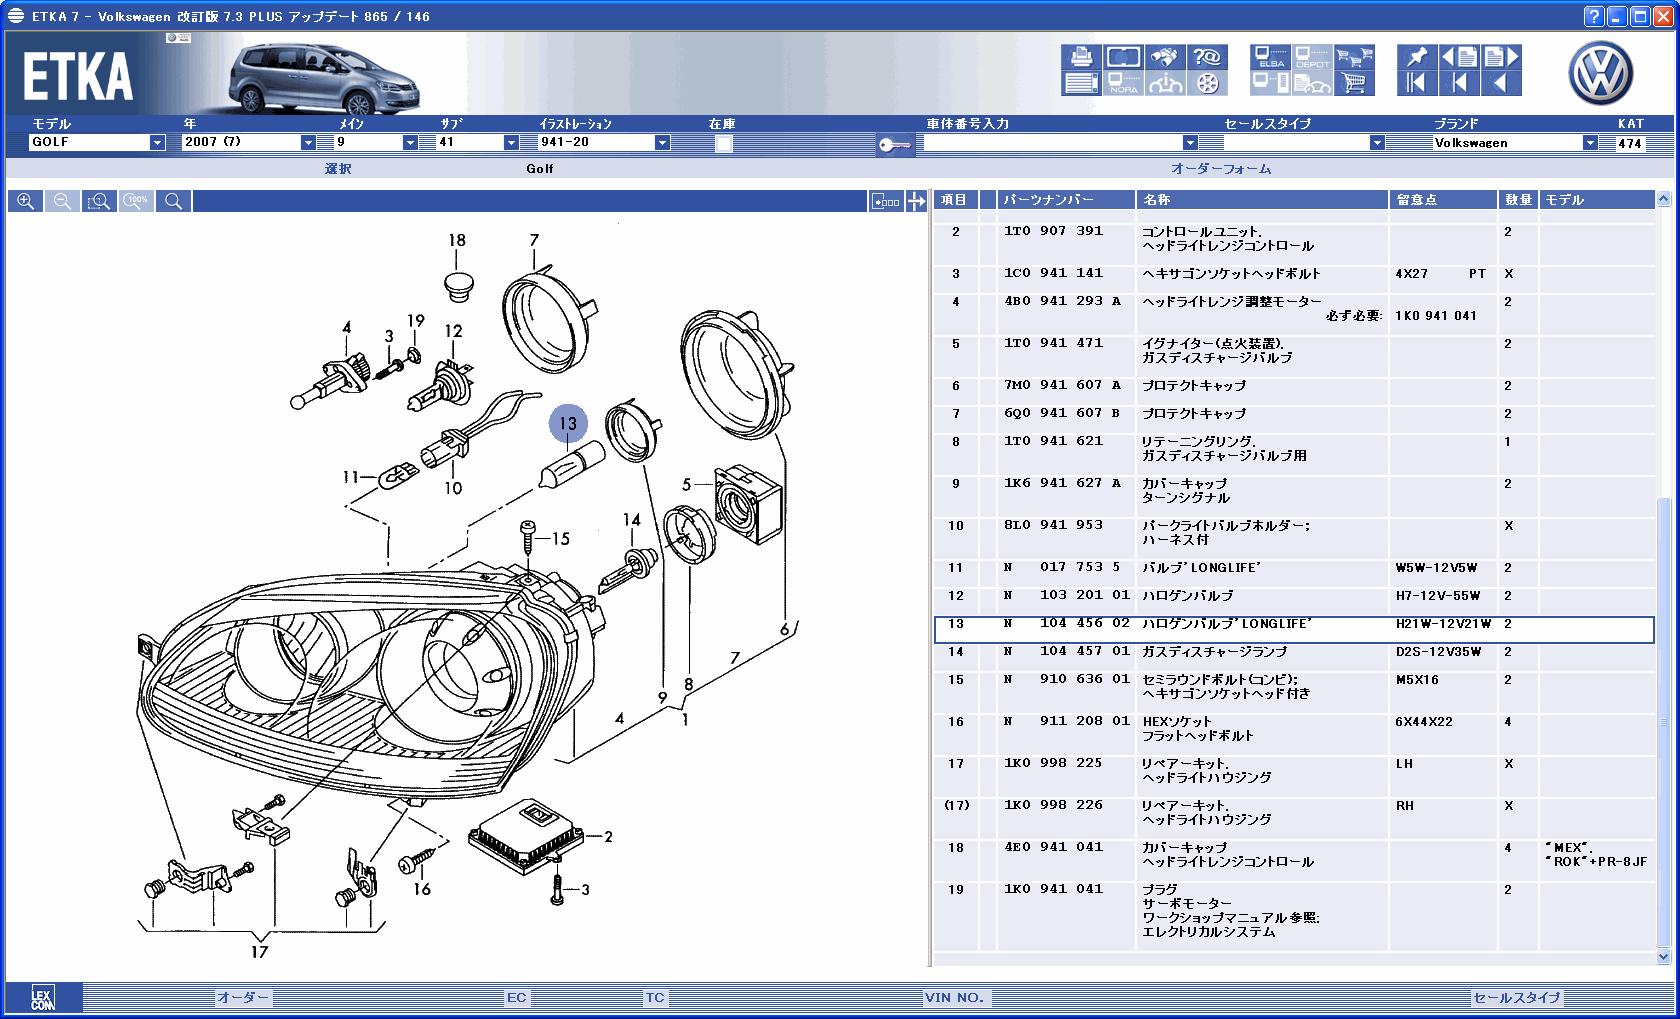Screen dimensions: 1680x1019
Task: Click the ?@ help contact icon
Action: pos(1208,57)
